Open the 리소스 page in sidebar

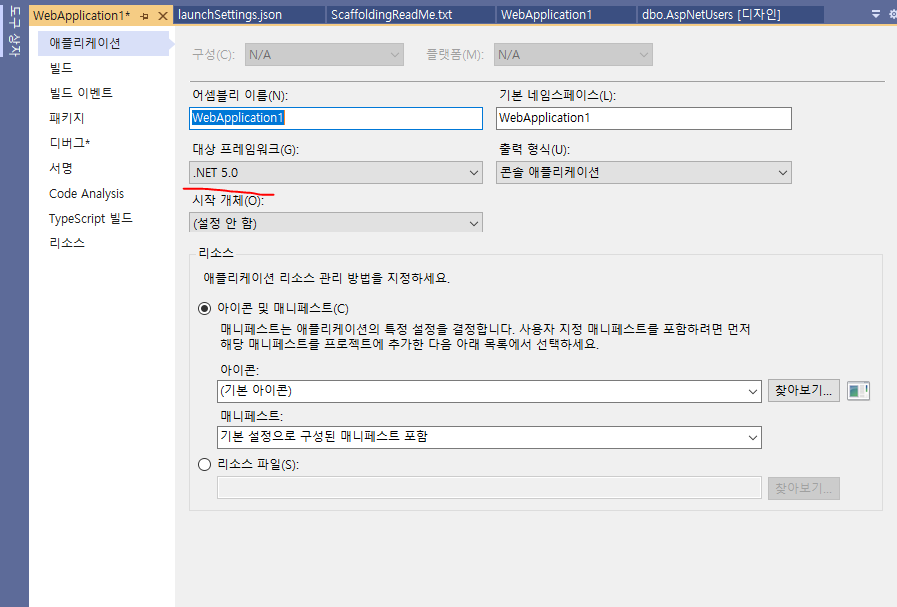pos(67,243)
